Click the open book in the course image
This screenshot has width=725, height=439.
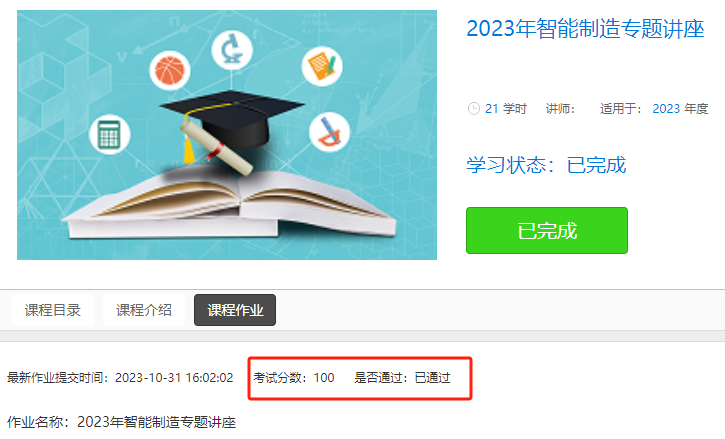[x=229, y=204]
